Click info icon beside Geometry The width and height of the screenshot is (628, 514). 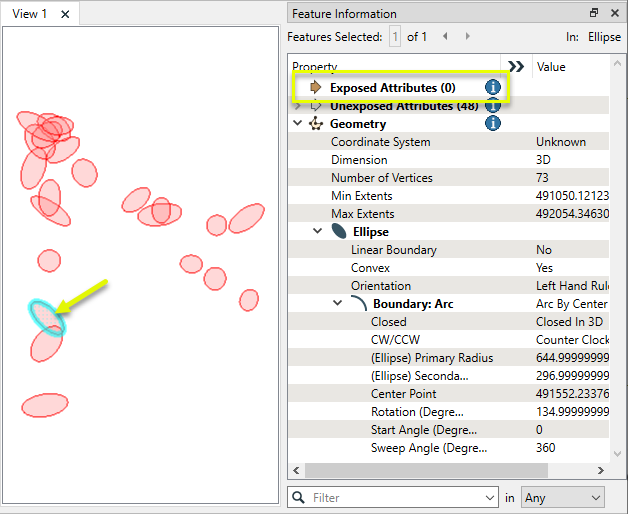[492, 124]
